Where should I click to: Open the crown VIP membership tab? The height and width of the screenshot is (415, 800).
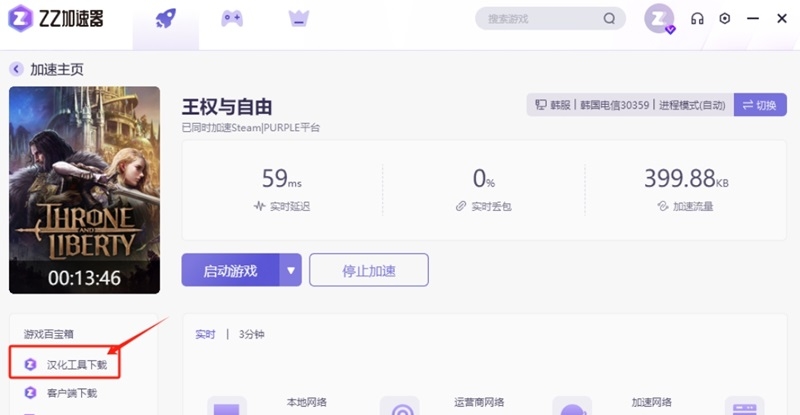tap(298, 19)
